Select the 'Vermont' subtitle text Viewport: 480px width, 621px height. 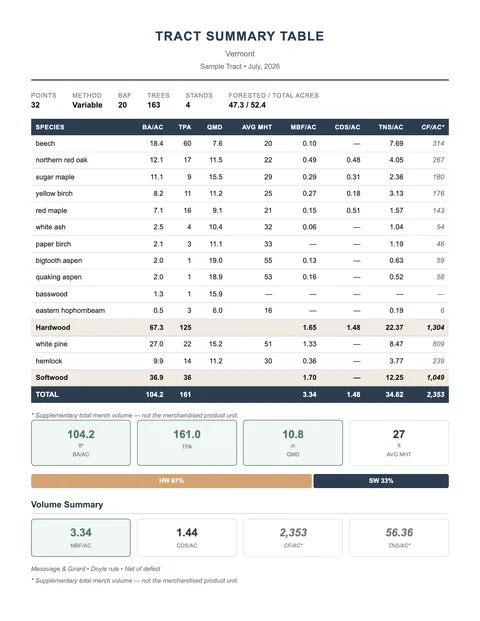240,53
